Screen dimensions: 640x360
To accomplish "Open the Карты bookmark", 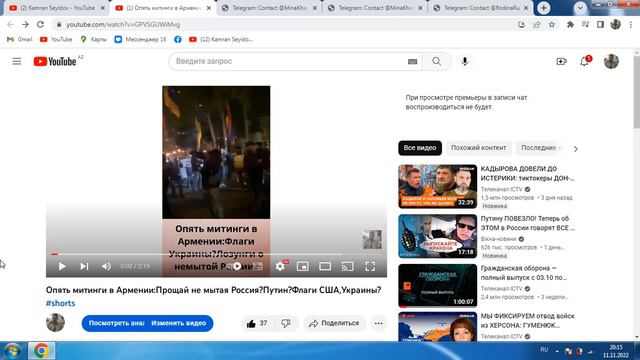I will [93, 40].
